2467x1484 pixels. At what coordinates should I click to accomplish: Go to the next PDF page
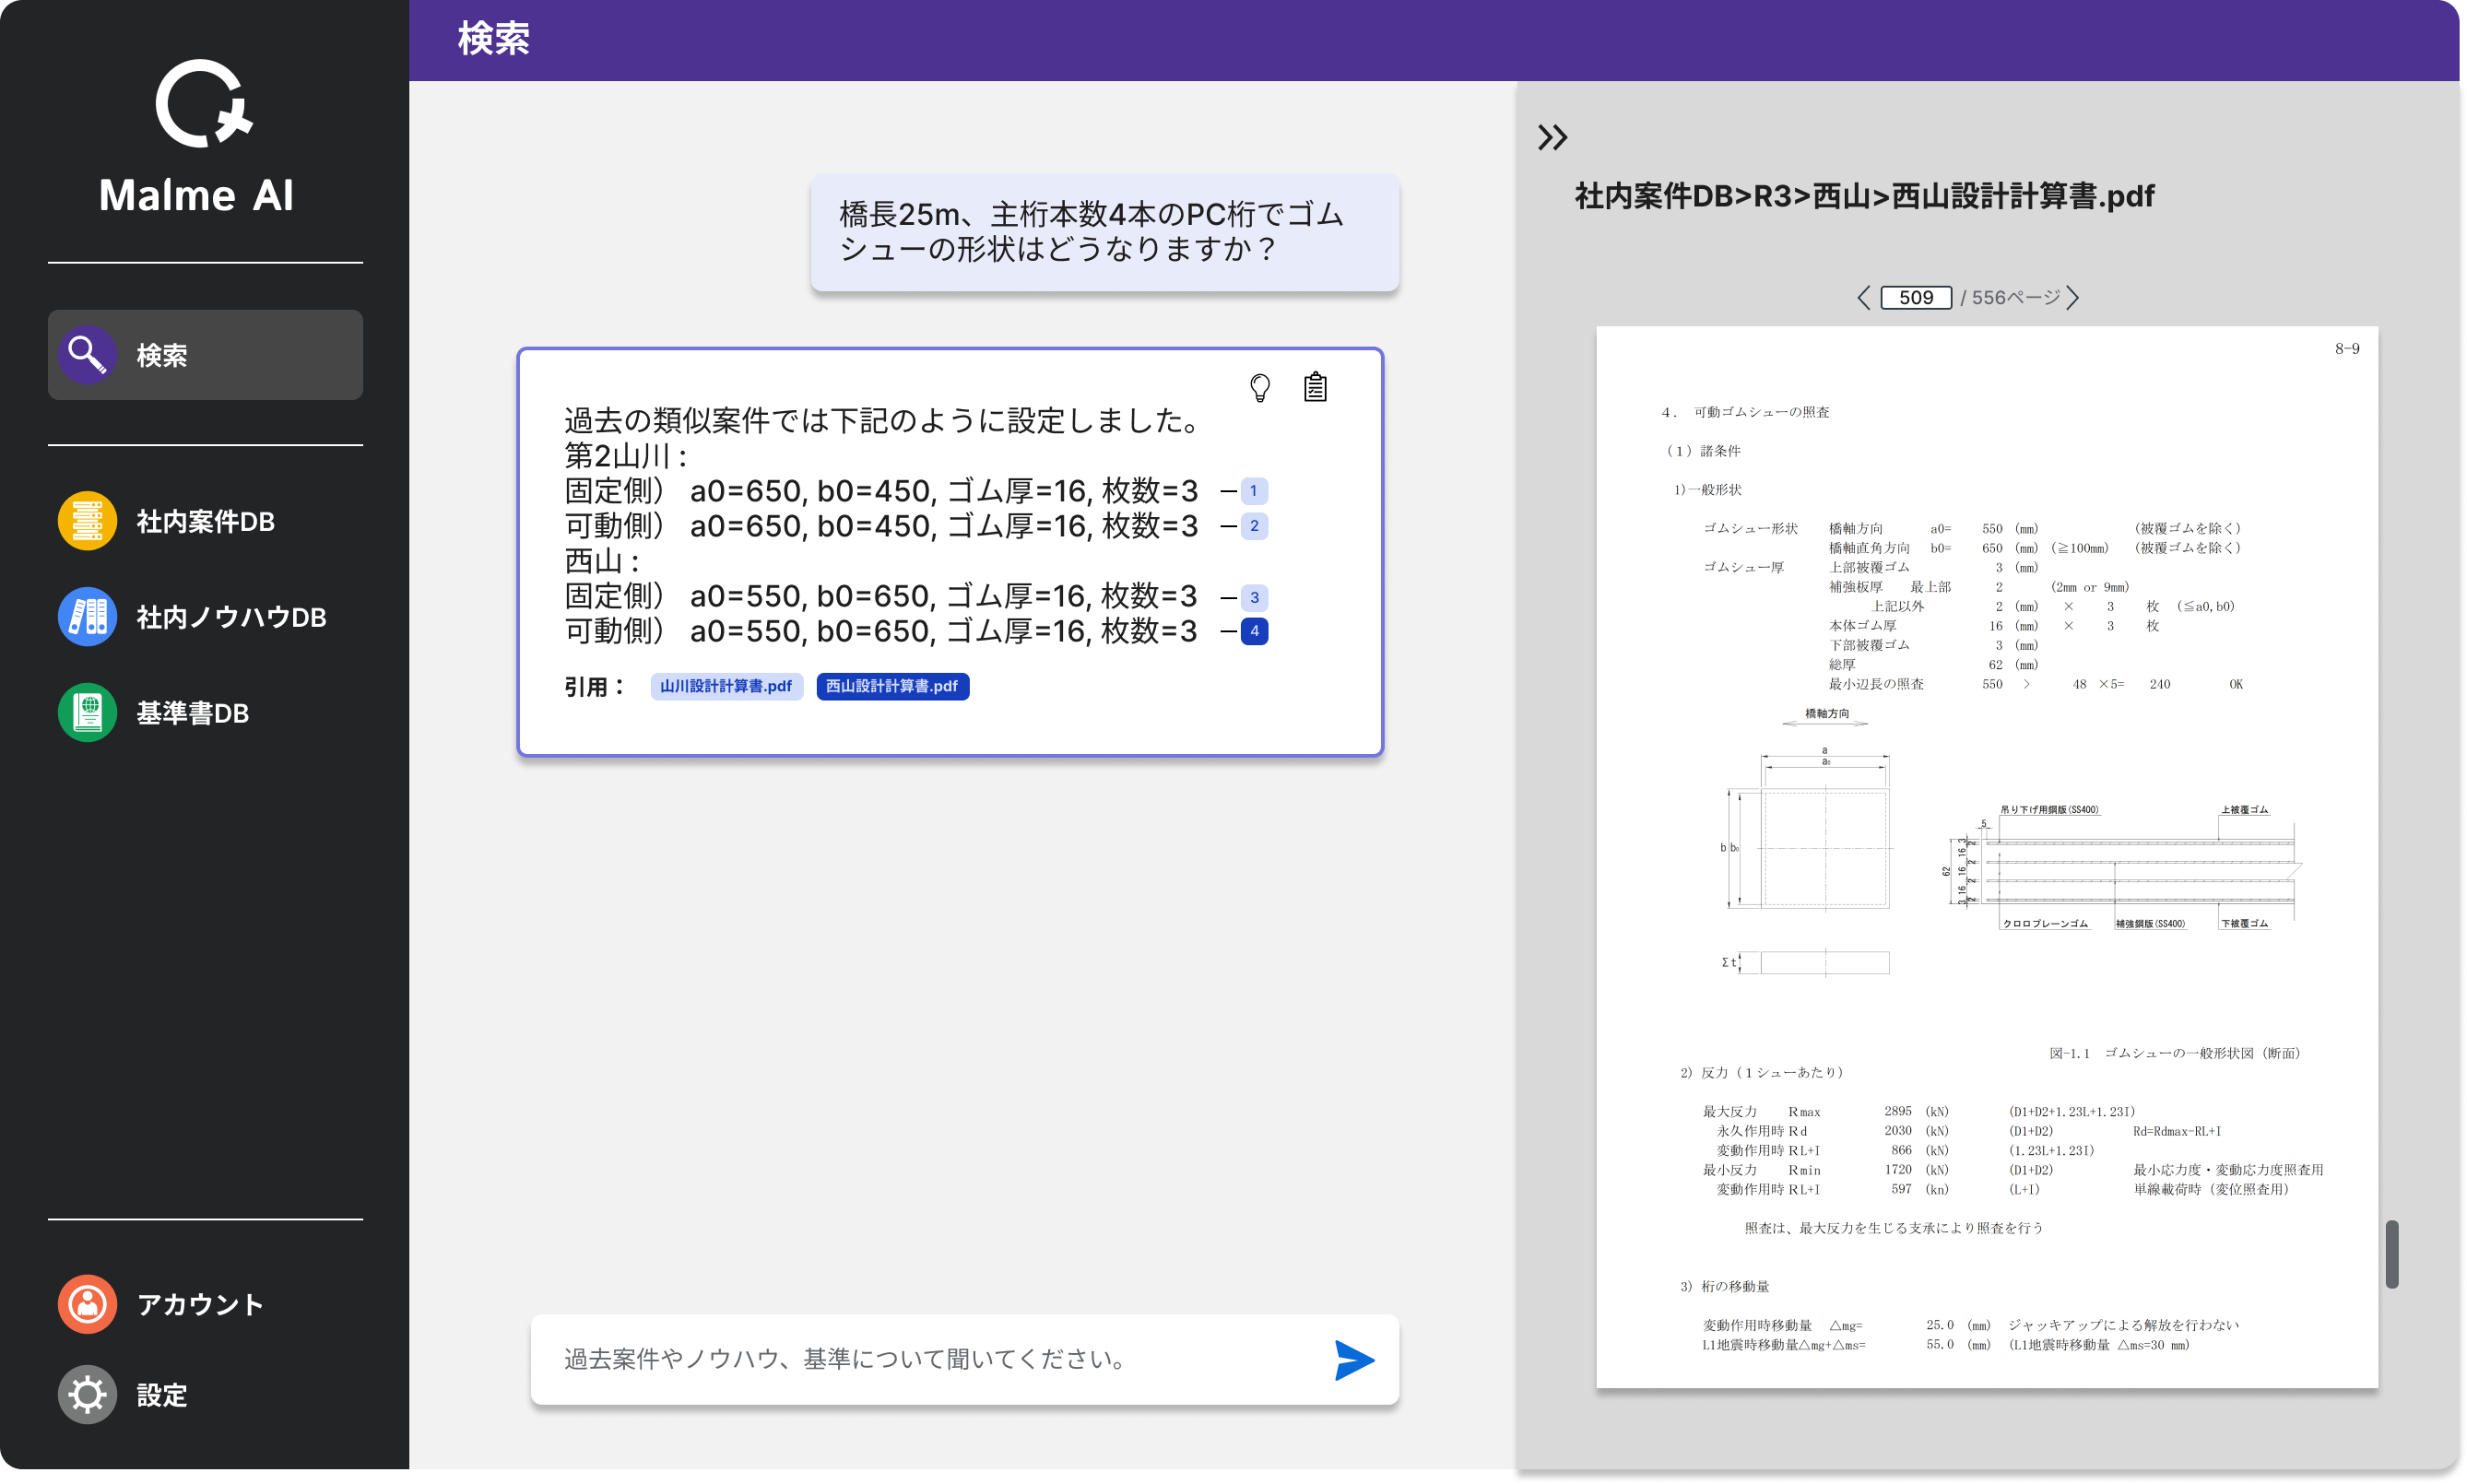coord(2072,298)
